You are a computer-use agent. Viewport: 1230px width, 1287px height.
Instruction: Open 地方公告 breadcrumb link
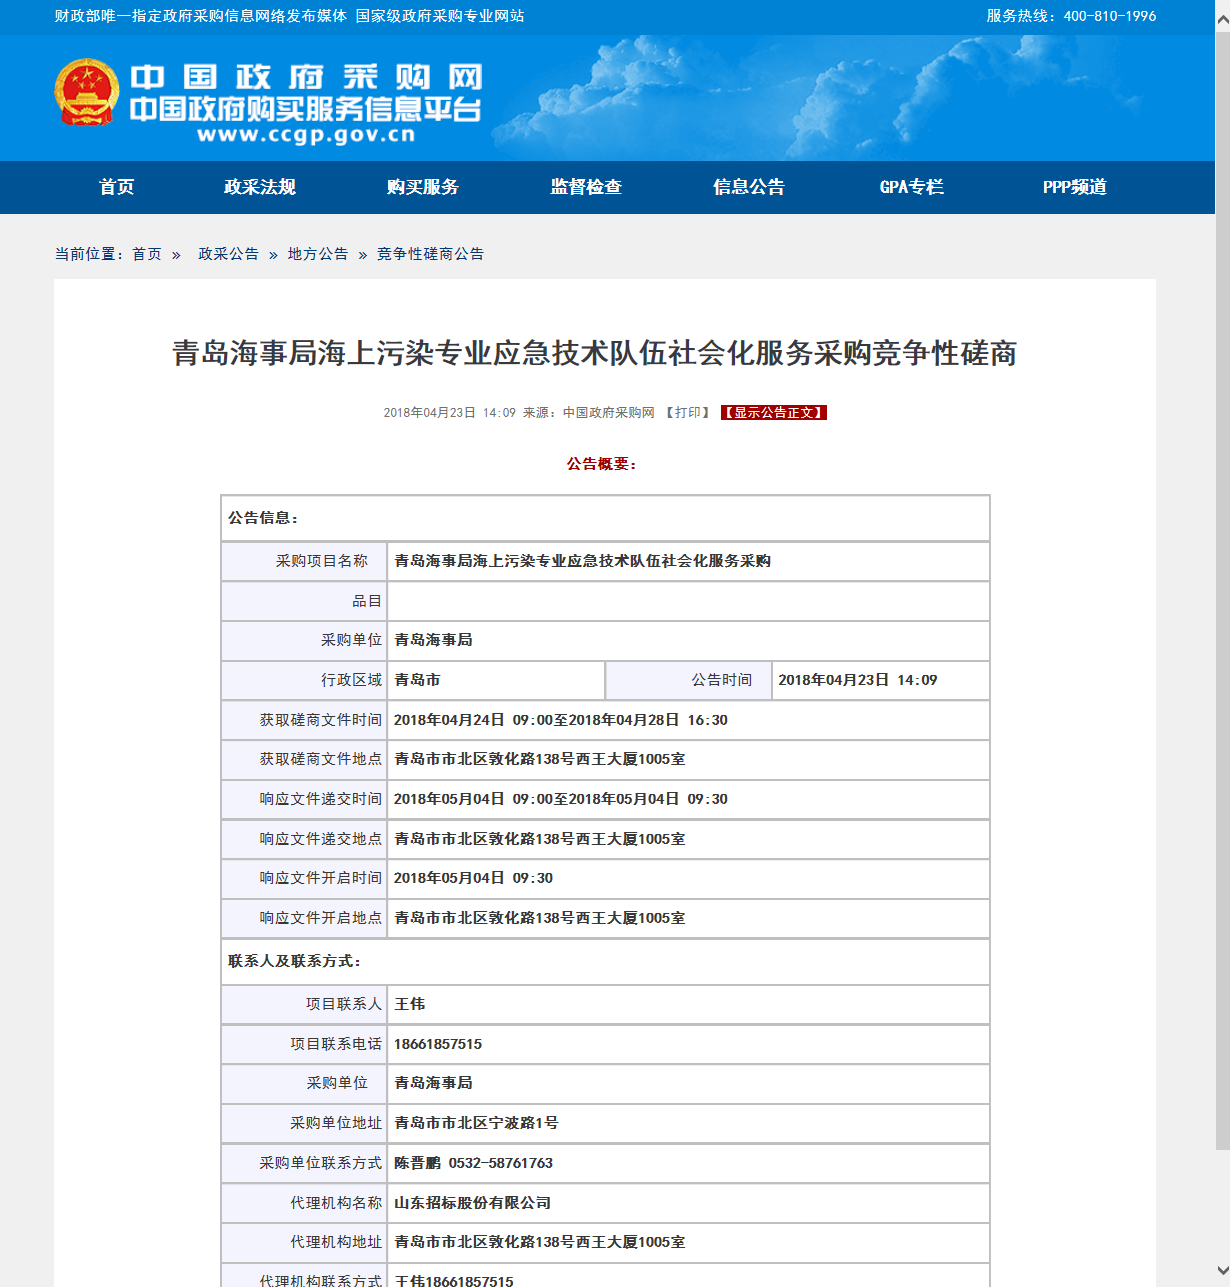[318, 254]
